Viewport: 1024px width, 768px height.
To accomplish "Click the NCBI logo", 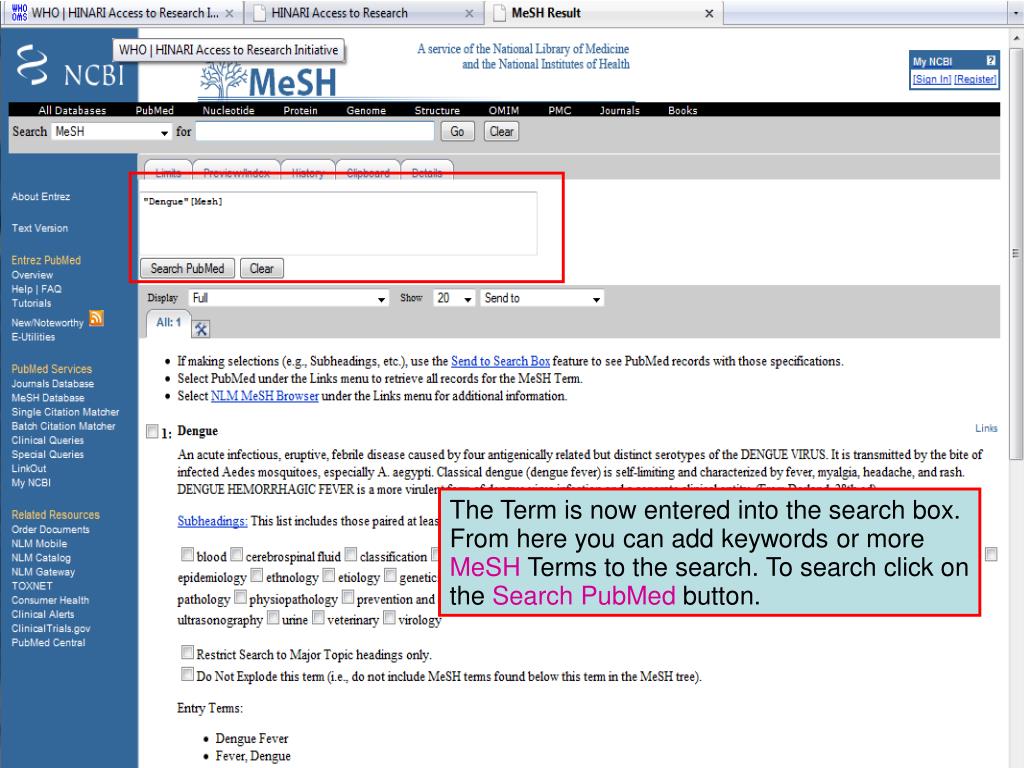I will [70, 67].
